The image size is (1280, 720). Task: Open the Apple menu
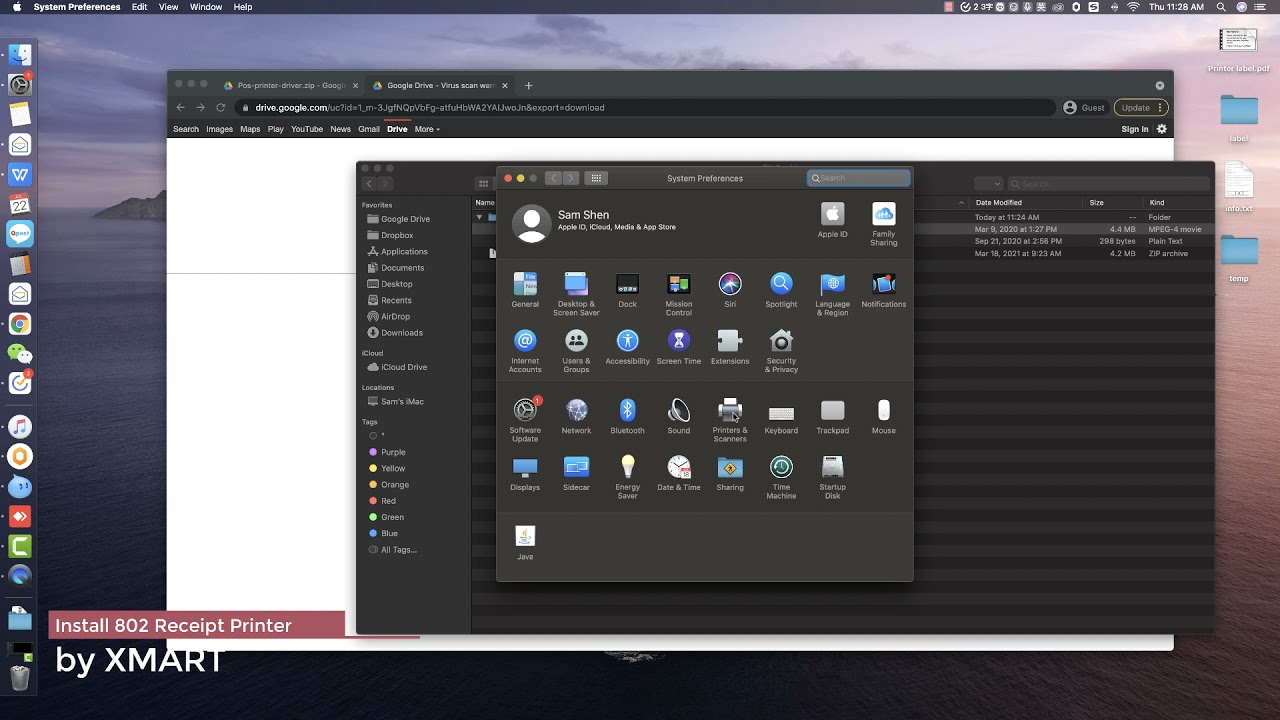(17, 7)
